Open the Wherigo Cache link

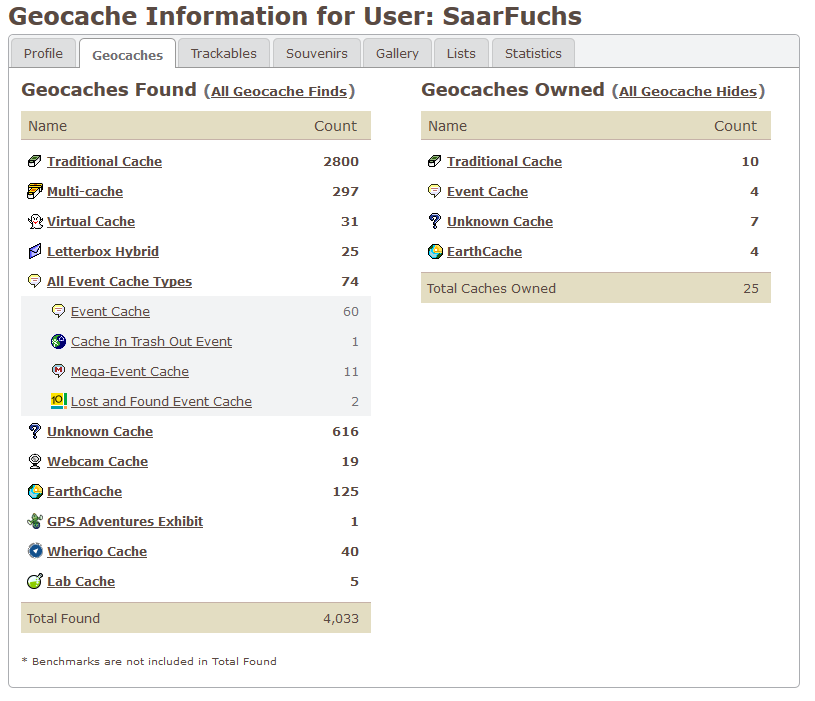[x=97, y=551]
